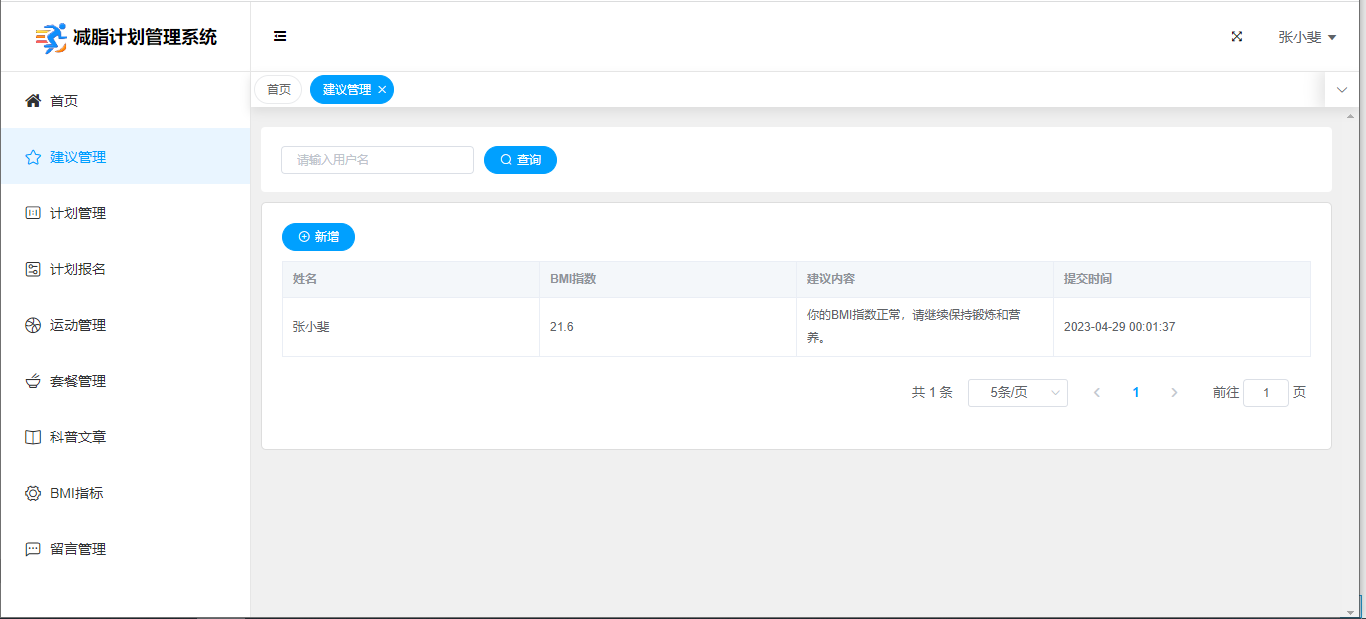Click the 新增 add button
This screenshot has height=619, width=1366.
(x=318, y=237)
